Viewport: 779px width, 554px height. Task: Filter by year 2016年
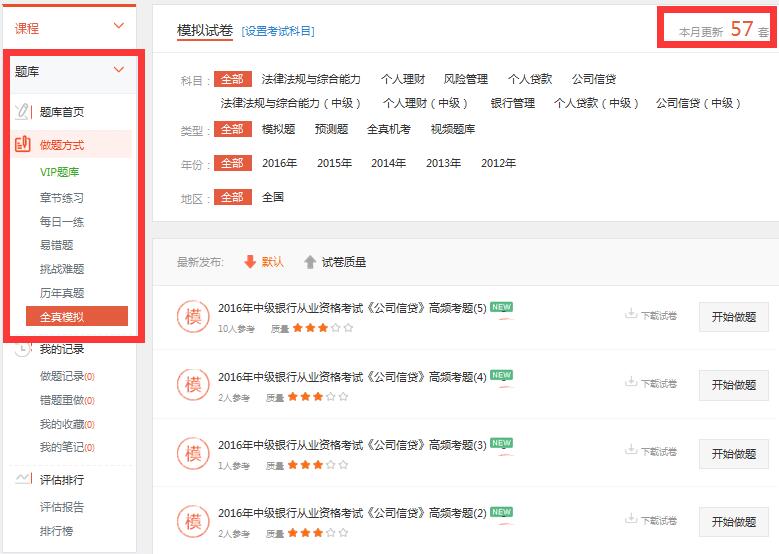pos(280,163)
